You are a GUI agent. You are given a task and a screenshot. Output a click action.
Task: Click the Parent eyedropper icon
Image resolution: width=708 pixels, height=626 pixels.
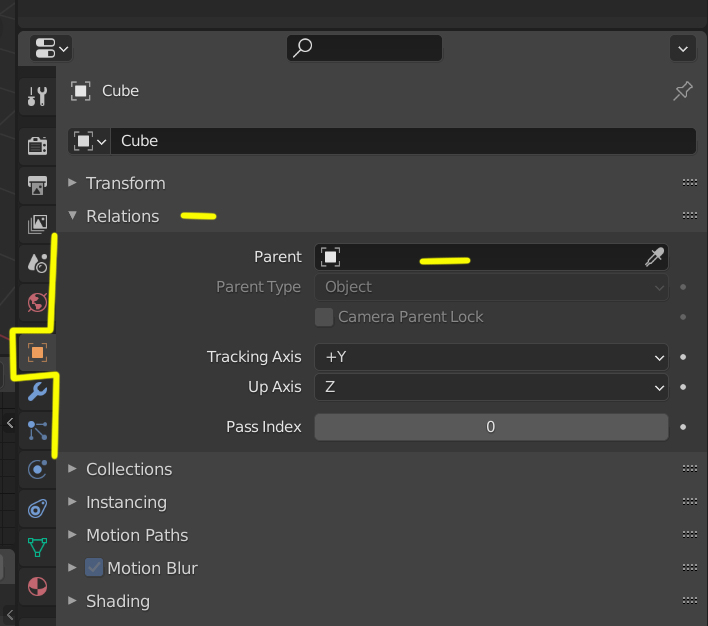pyautogui.click(x=654, y=257)
